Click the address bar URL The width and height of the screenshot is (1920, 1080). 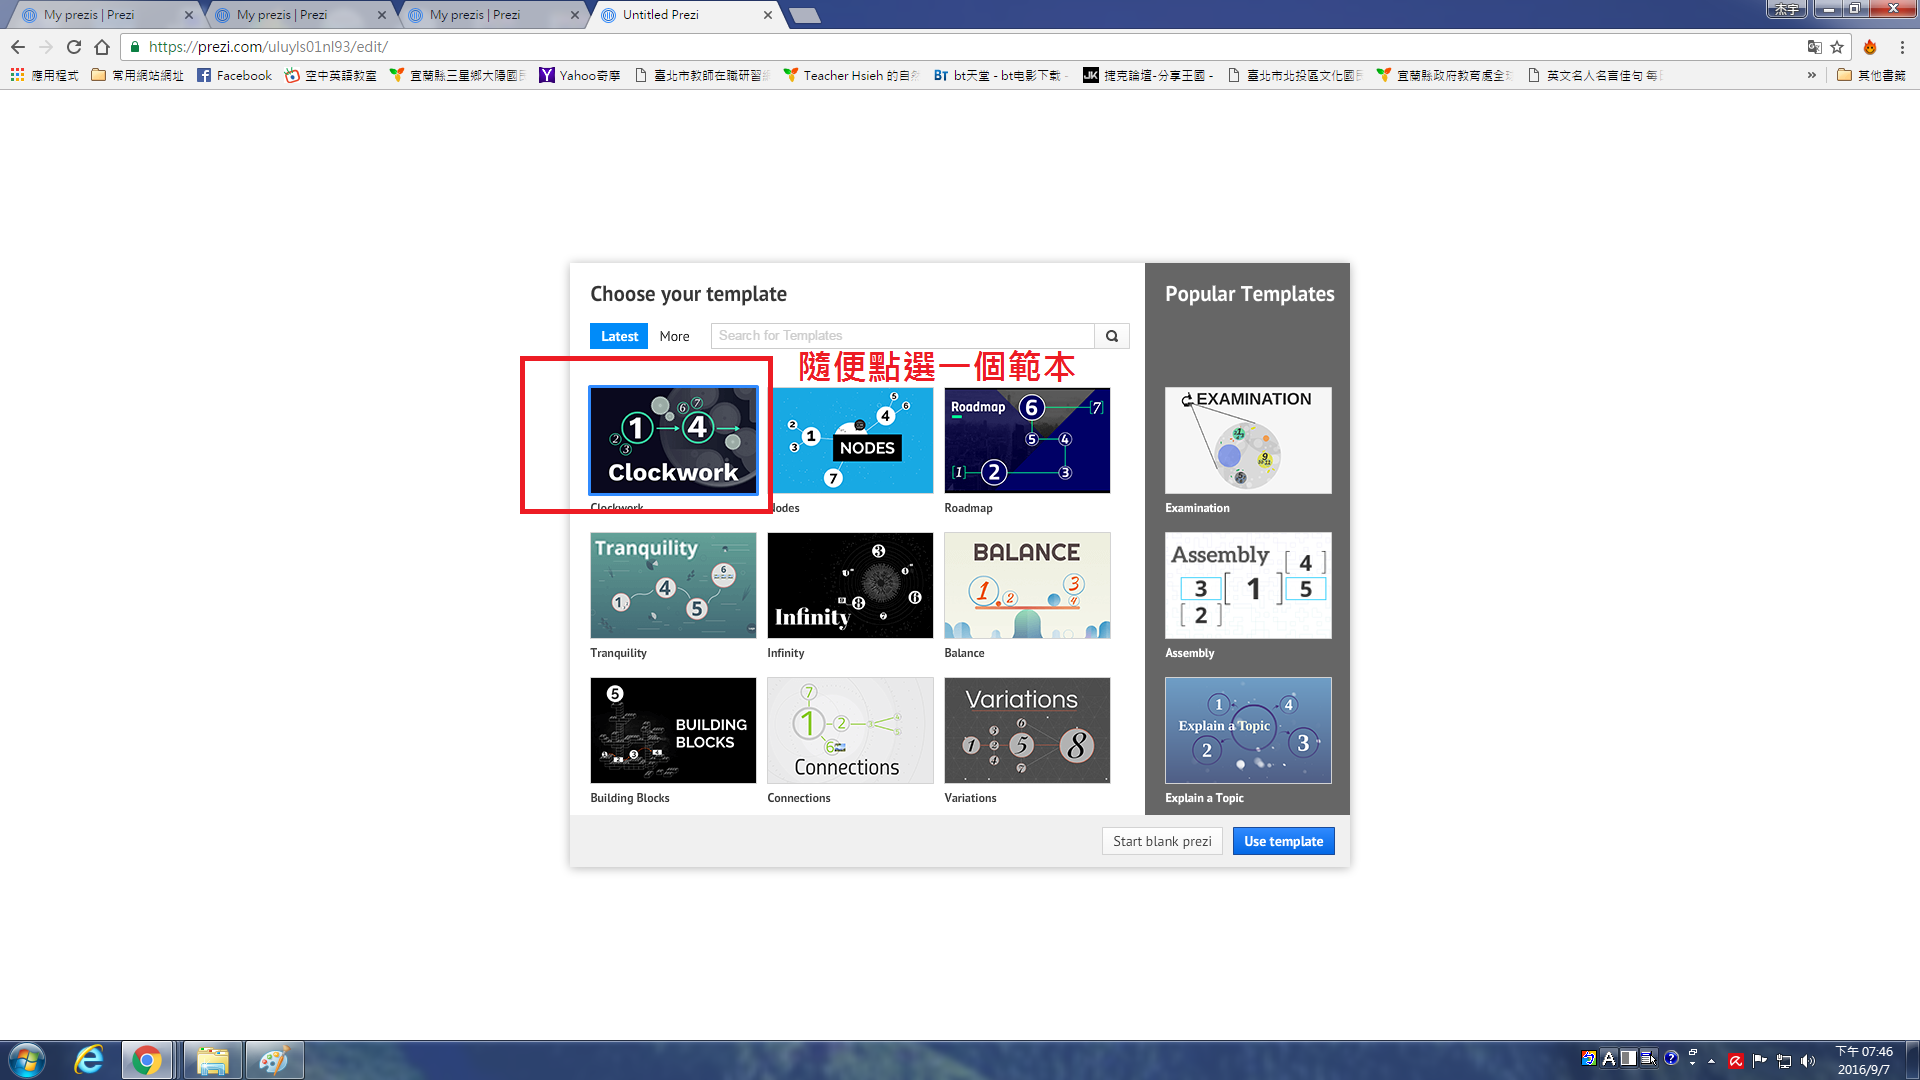268,47
